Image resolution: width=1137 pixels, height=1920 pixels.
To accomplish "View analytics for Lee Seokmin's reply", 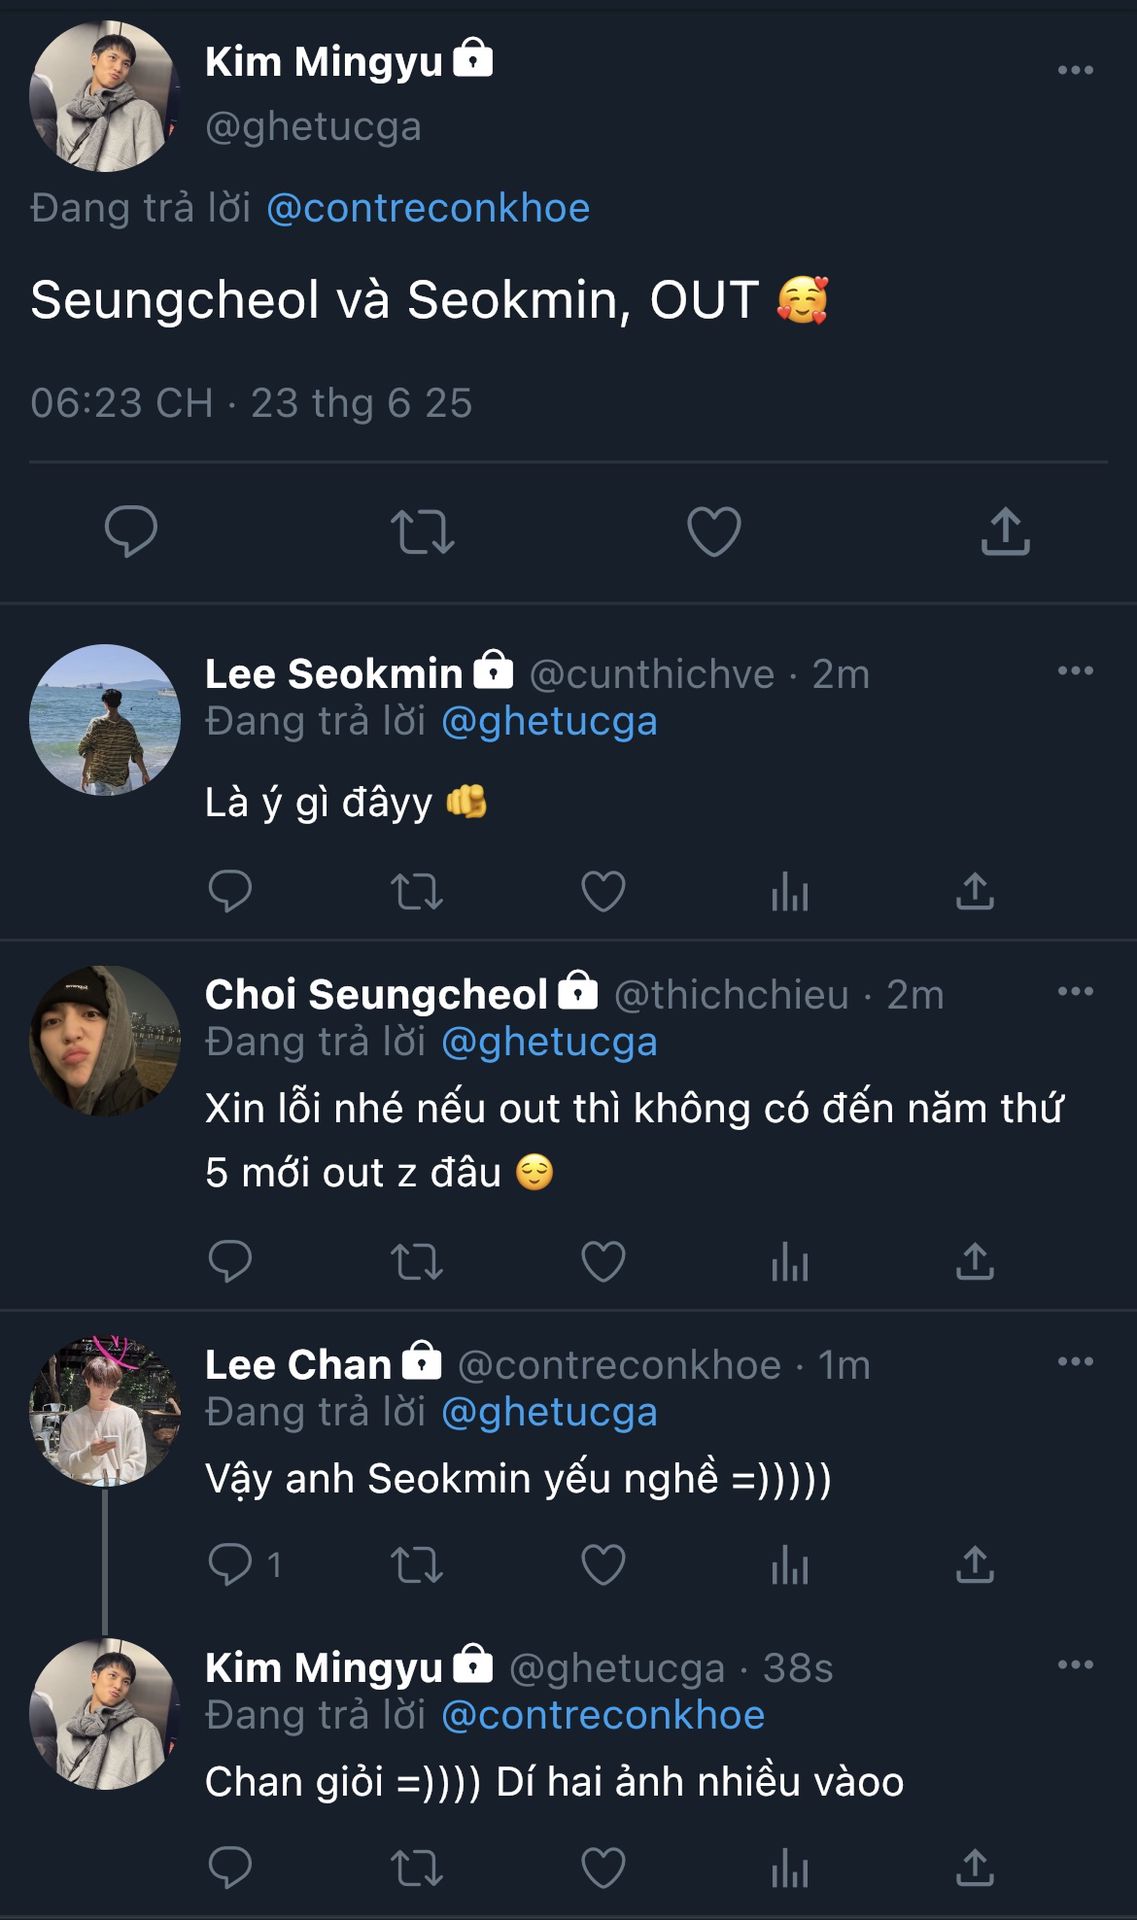I will (x=789, y=891).
